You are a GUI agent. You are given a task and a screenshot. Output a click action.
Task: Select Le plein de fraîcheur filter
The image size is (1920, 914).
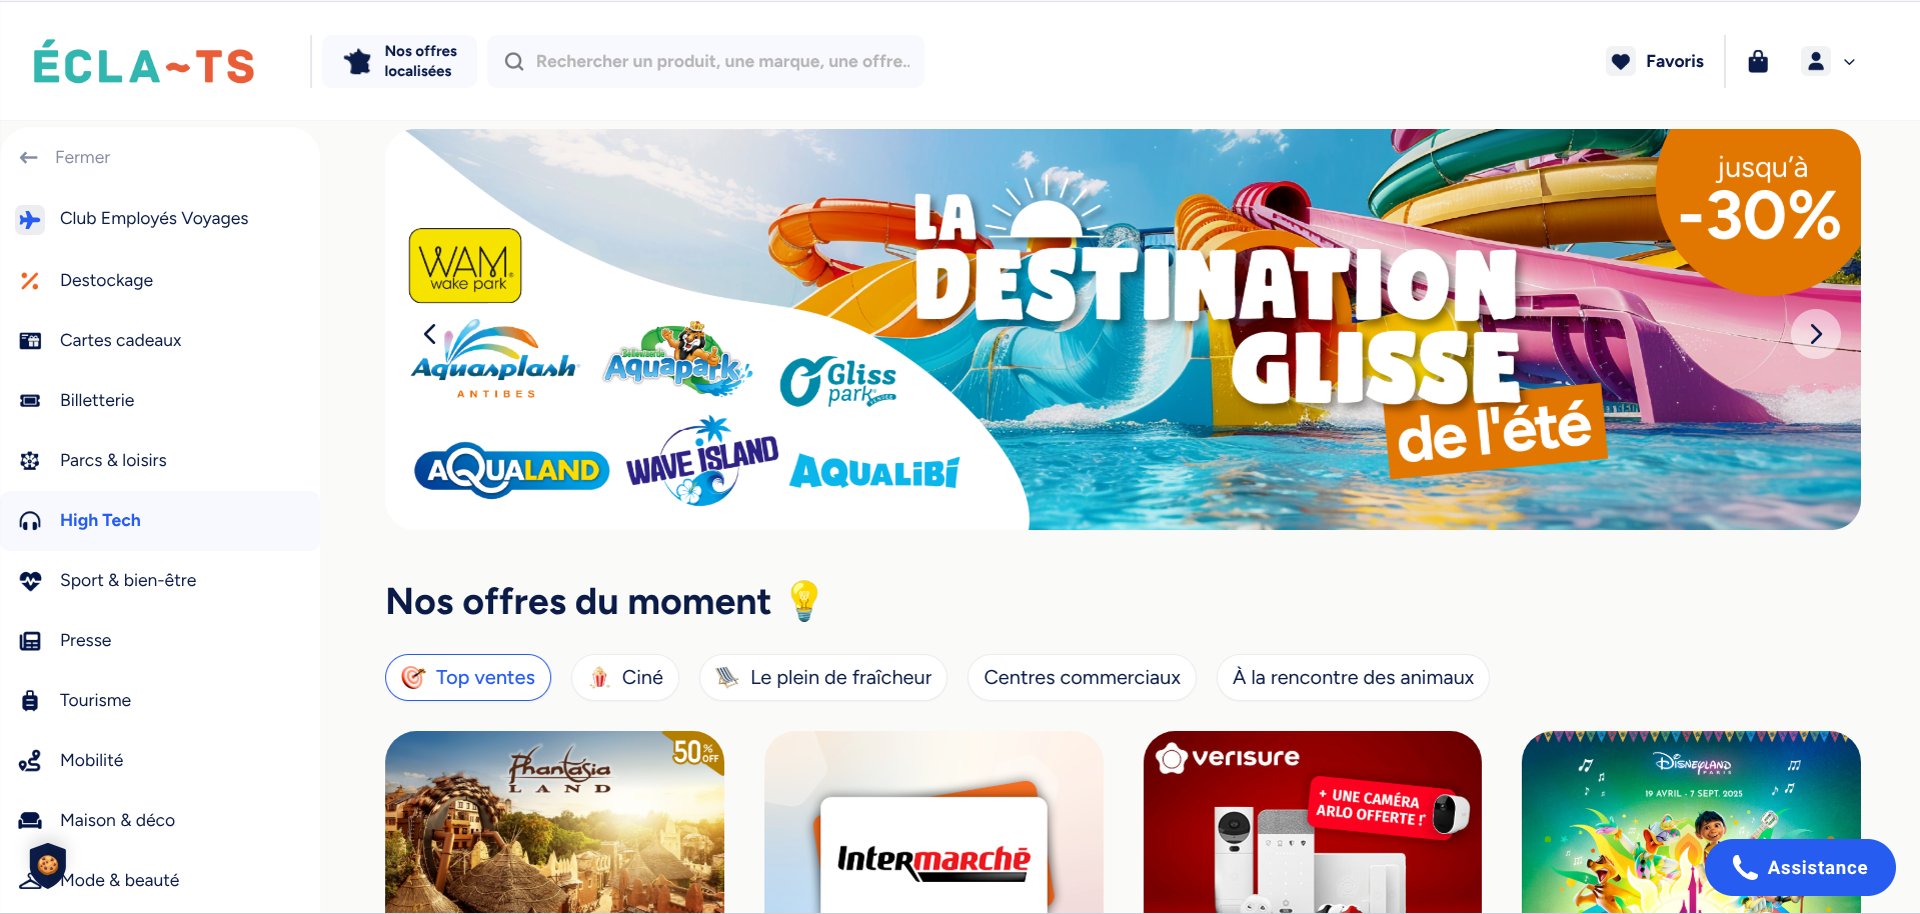click(x=823, y=678)
